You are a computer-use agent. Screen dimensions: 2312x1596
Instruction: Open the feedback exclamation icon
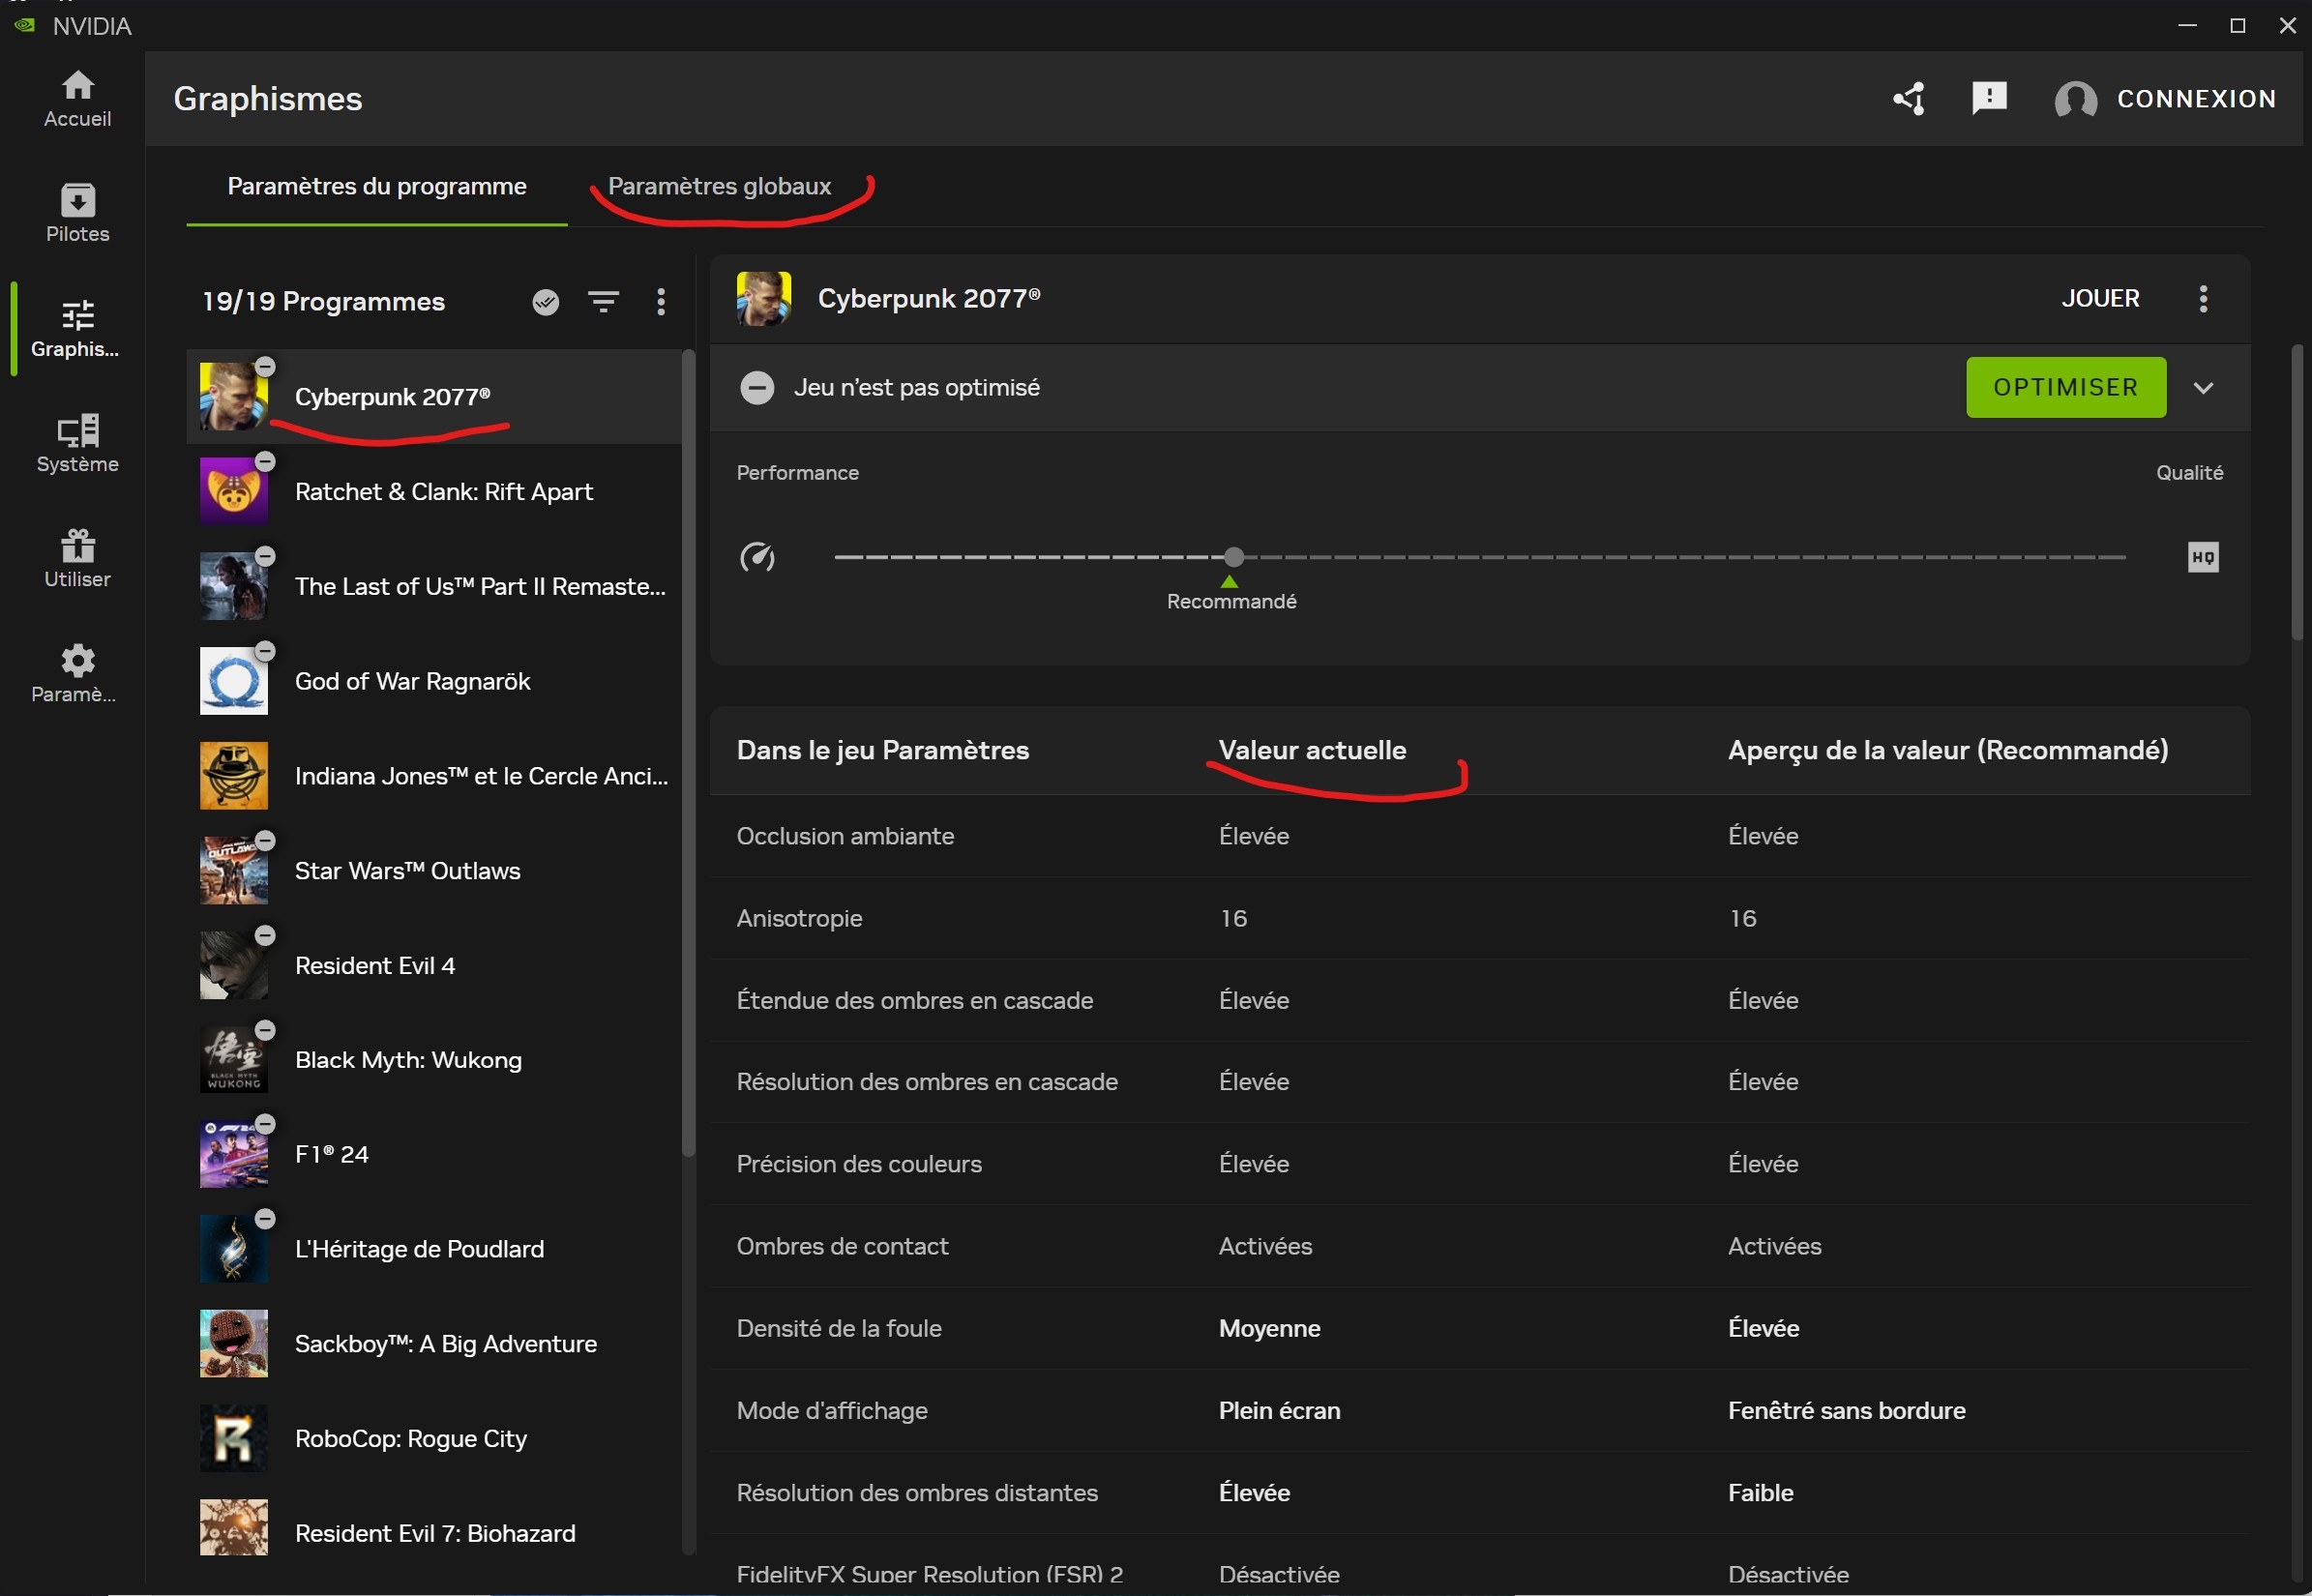pyautogui.click(x=1989, y=98)
